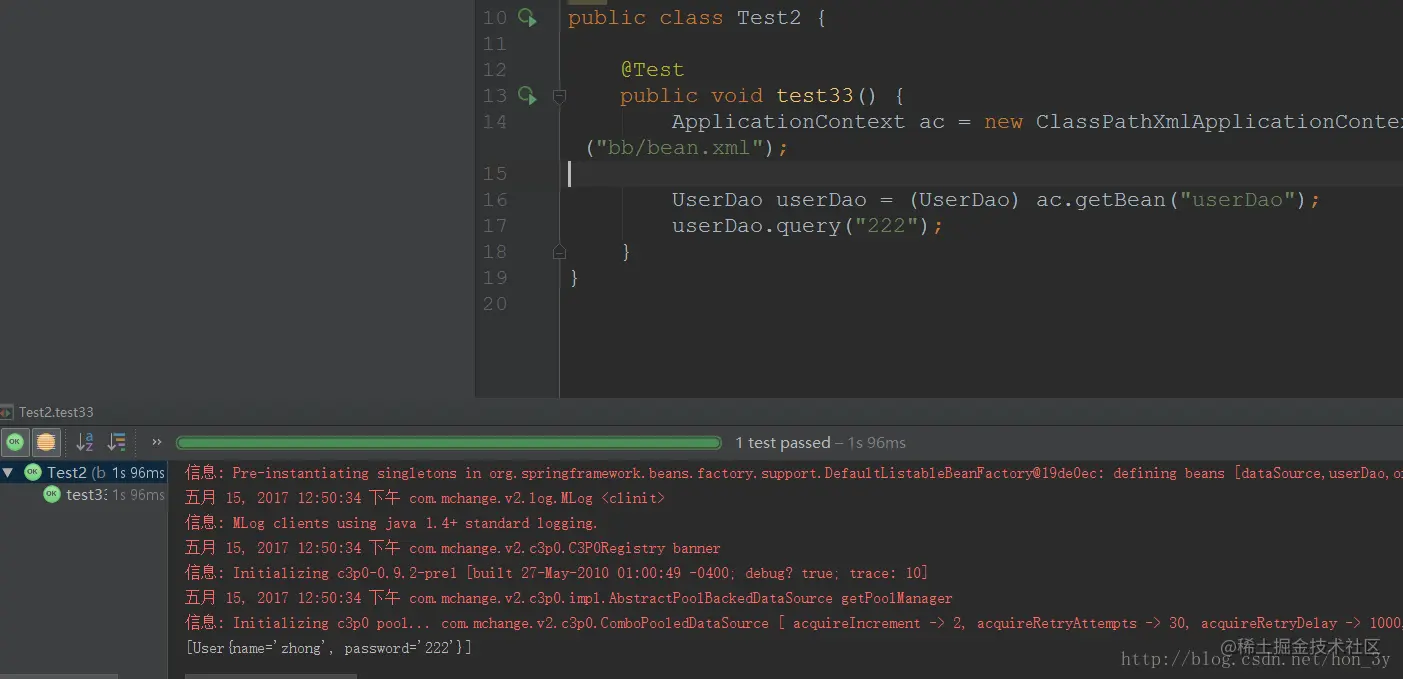
Task: Select test33 result in test tree
Action: (84, 495)
